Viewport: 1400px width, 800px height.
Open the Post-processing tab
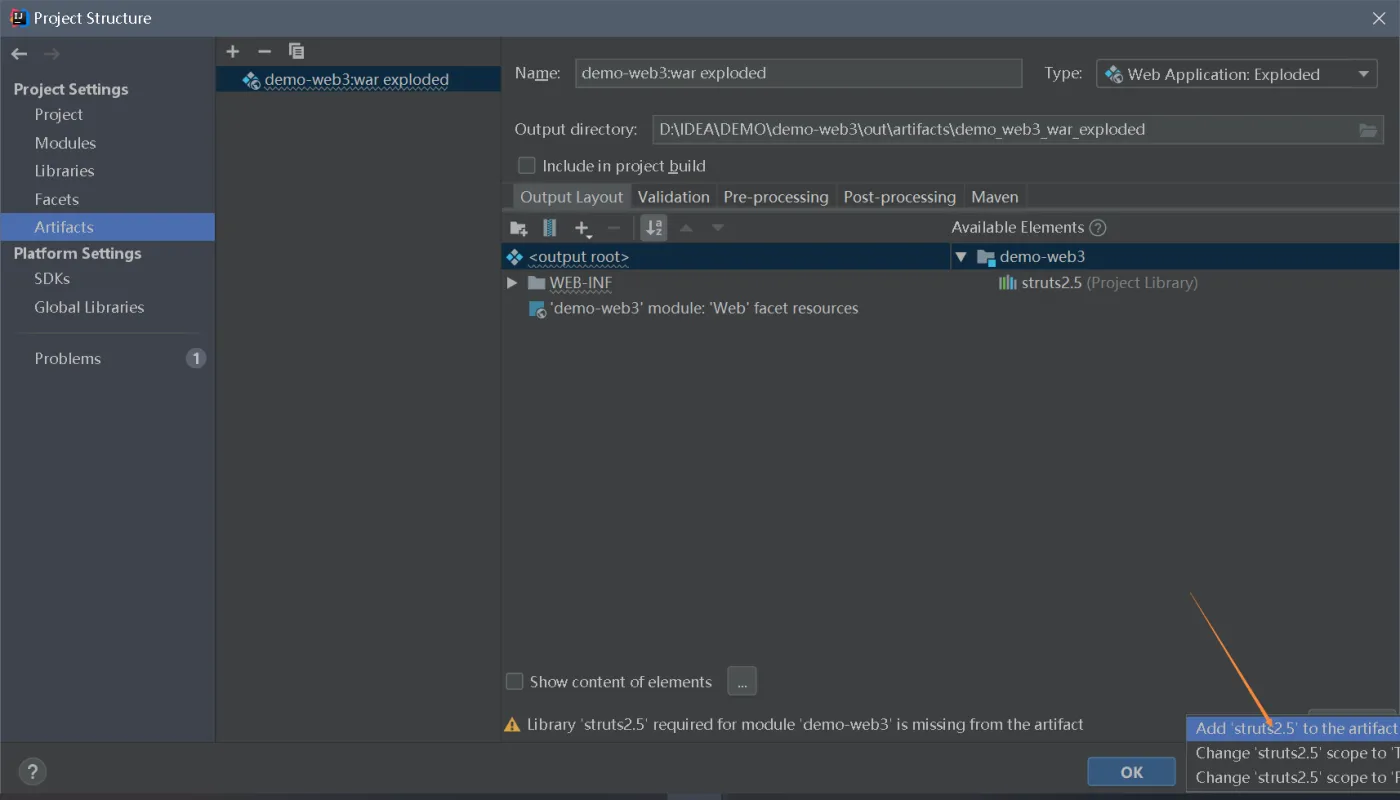click(x=900, y=197)
